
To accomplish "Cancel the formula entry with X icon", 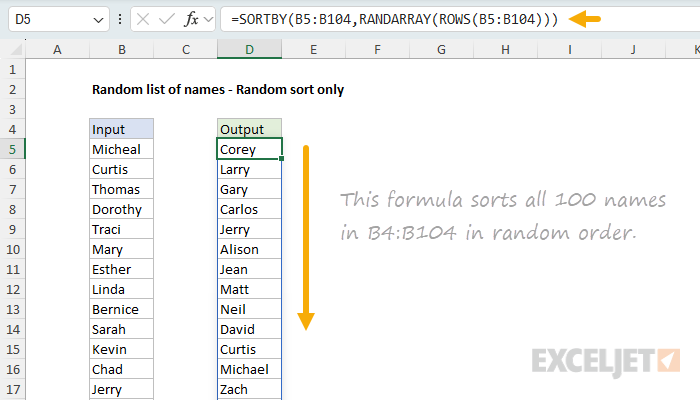I will pos(143,19).
